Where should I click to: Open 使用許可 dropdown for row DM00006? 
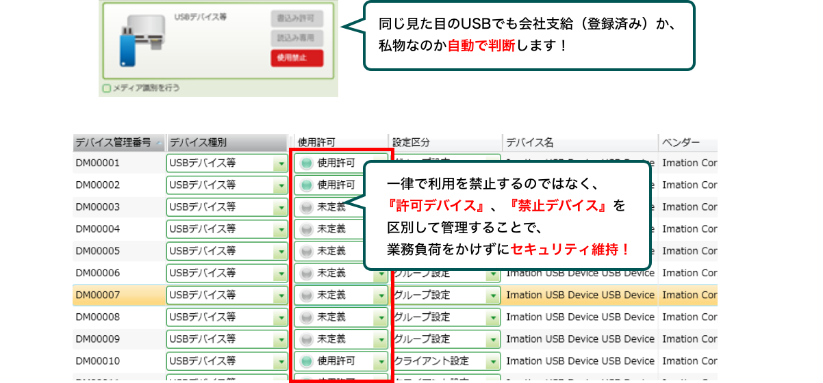[x=381, y=273]
